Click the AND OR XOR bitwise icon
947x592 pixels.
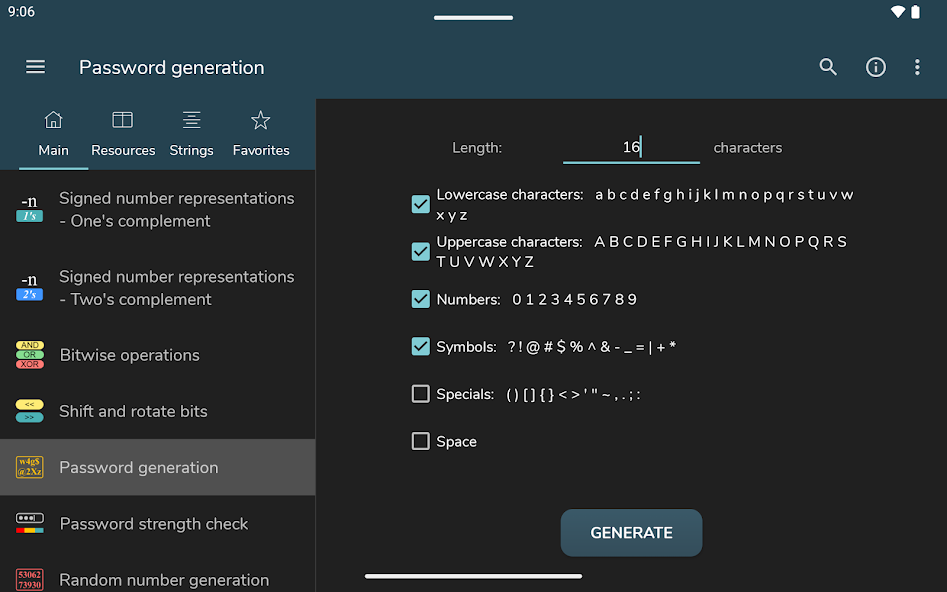pos(30,355)
